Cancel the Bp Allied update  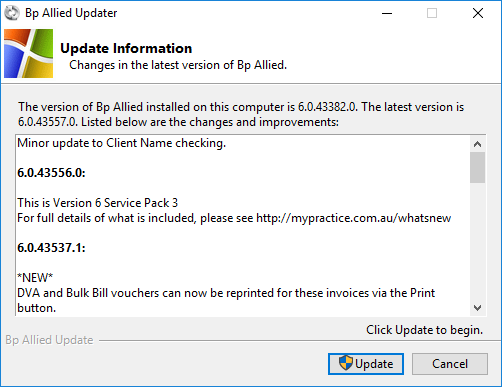[450, 364]
